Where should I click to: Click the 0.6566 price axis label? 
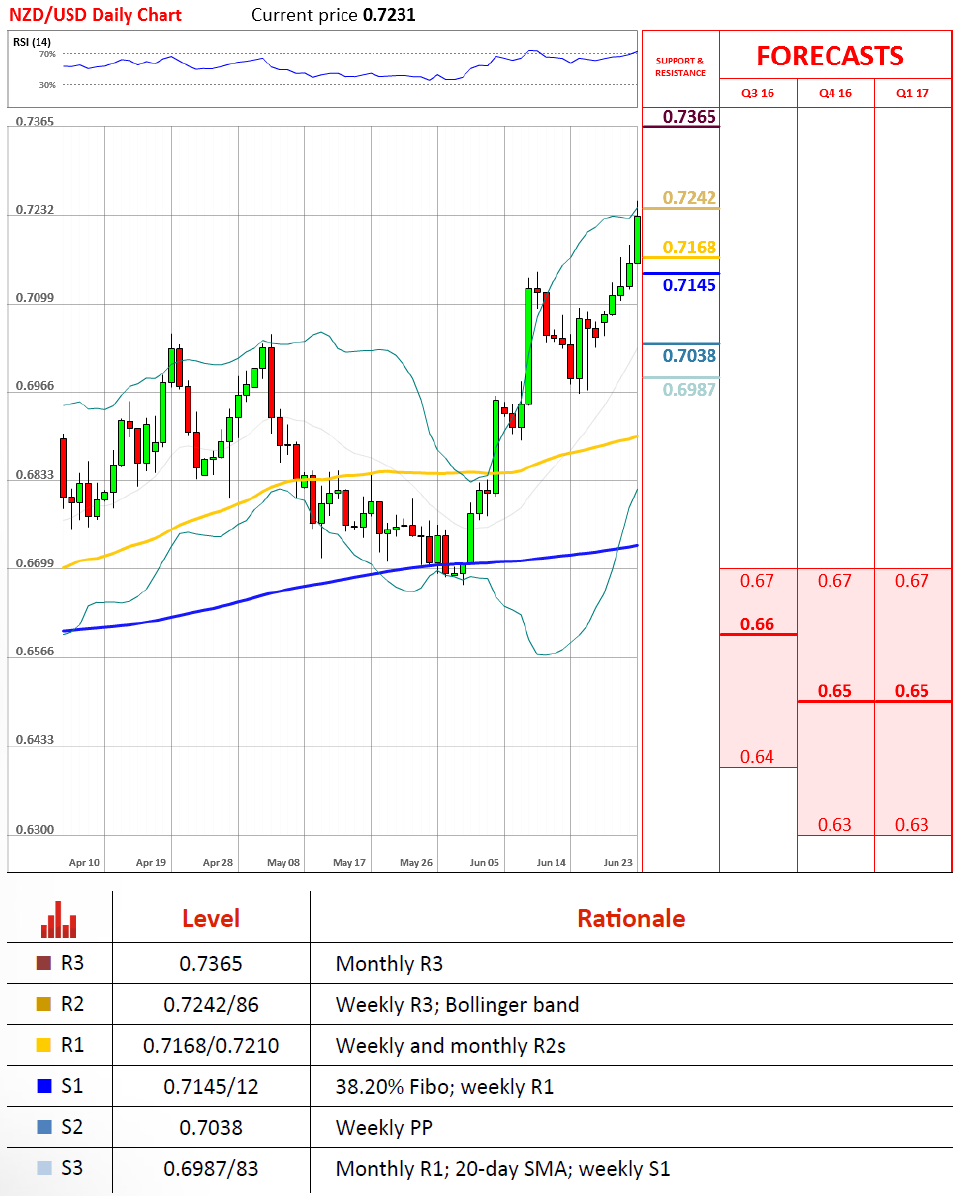coord(35,651)
